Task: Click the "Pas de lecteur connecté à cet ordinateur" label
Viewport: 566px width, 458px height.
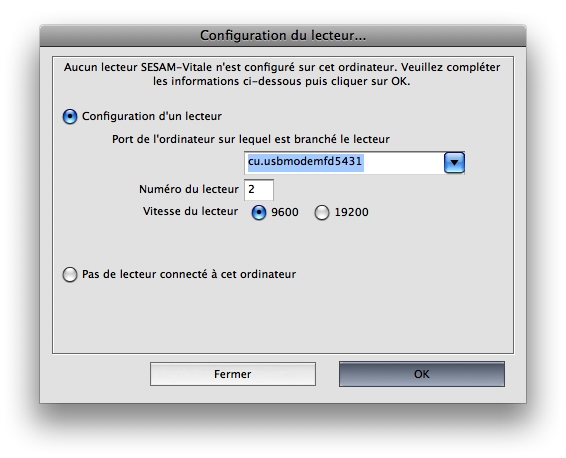Action: point(189,274)
